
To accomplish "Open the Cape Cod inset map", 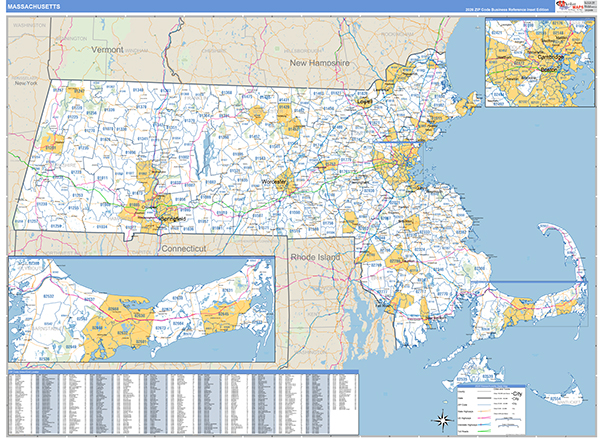I will tap(142, 309).
